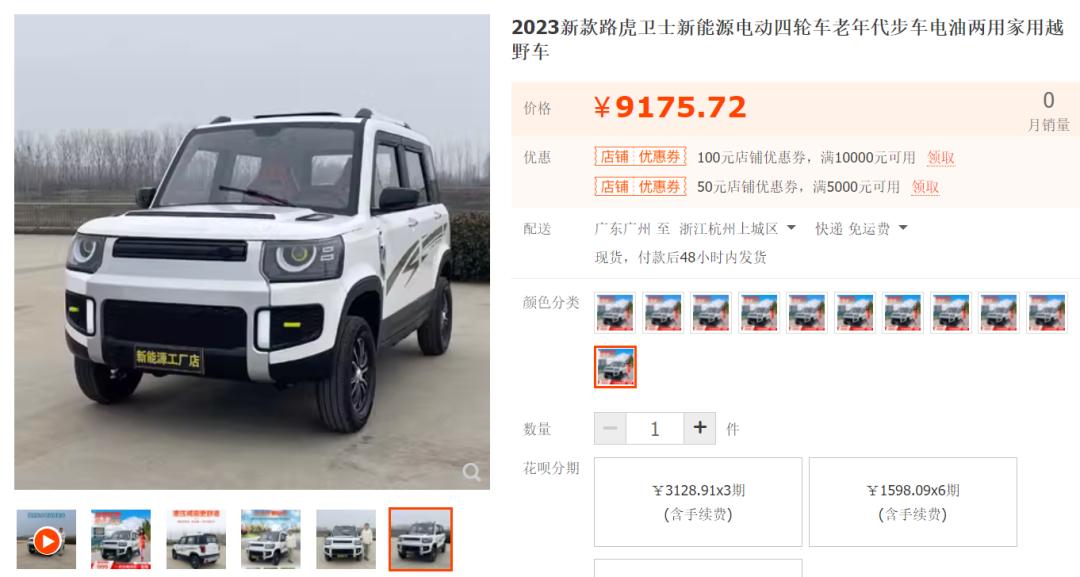Image resolution: width=1080 pixels, height=577 pixels.
Task: Select the ¥3128.91x3期 installment option
Action: [698, 502]
